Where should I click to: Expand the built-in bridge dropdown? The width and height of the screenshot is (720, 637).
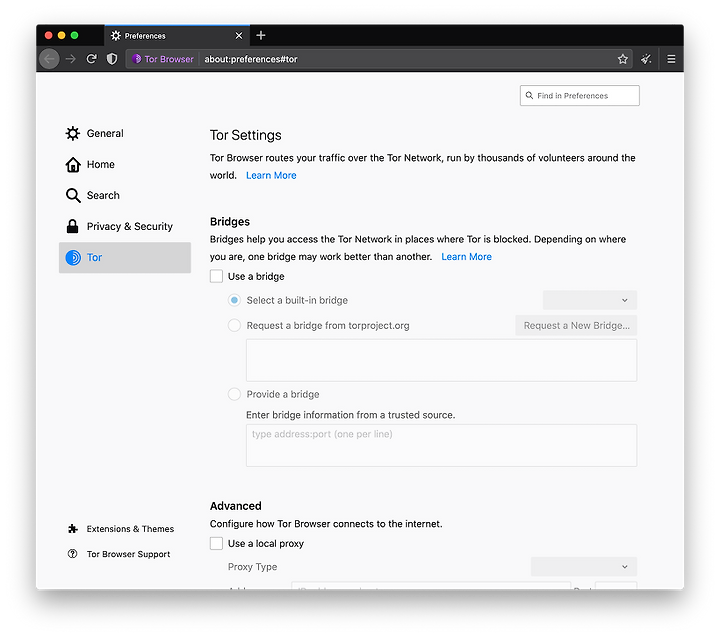pyautogui.click(x=590, y=300)
